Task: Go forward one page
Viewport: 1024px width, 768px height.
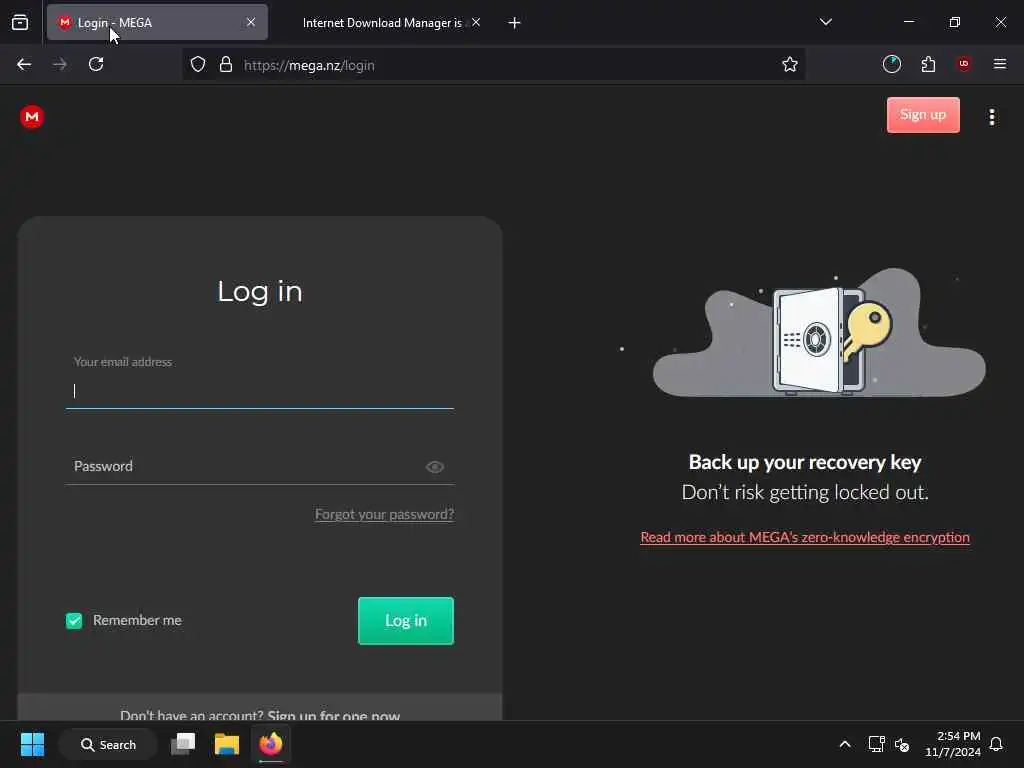Action: pos(60,64)
